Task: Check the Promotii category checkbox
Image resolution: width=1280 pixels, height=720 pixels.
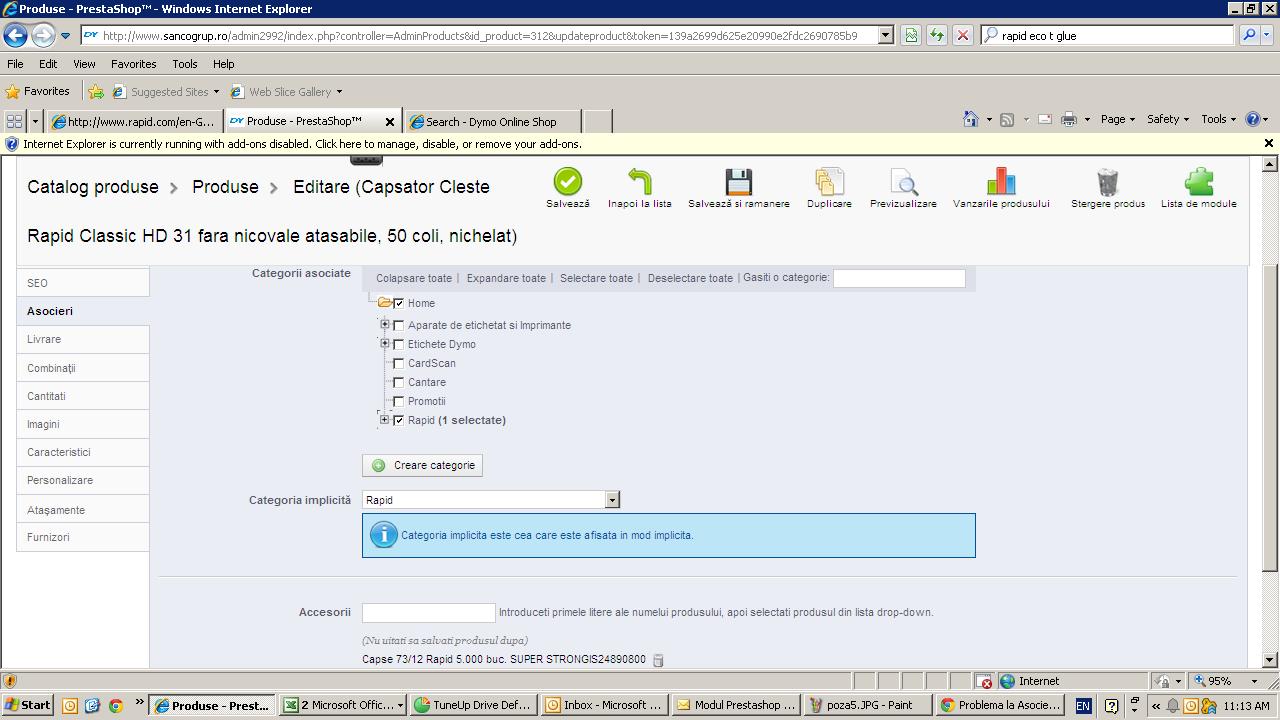Action: click(399, 401)
